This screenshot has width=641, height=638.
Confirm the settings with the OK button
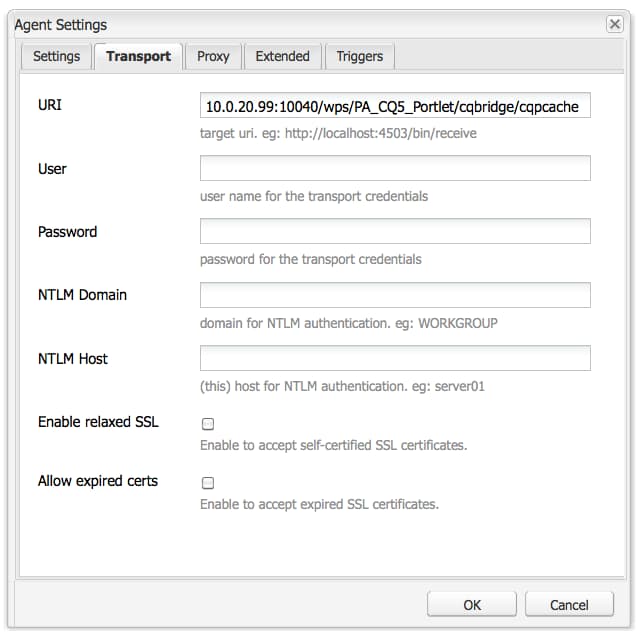pyautogui.click(x=472, y=604)
